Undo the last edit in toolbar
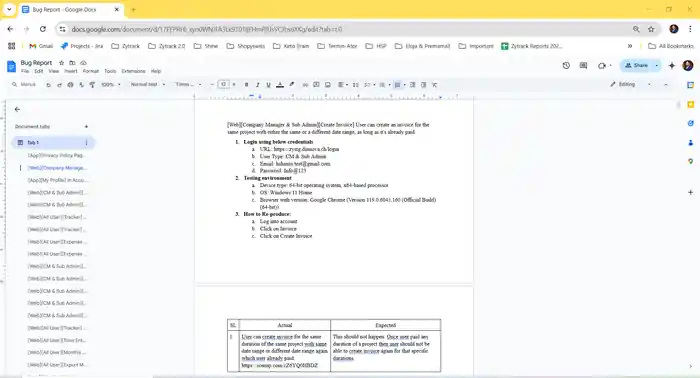The image size is (700, 378). coord(48,85)
